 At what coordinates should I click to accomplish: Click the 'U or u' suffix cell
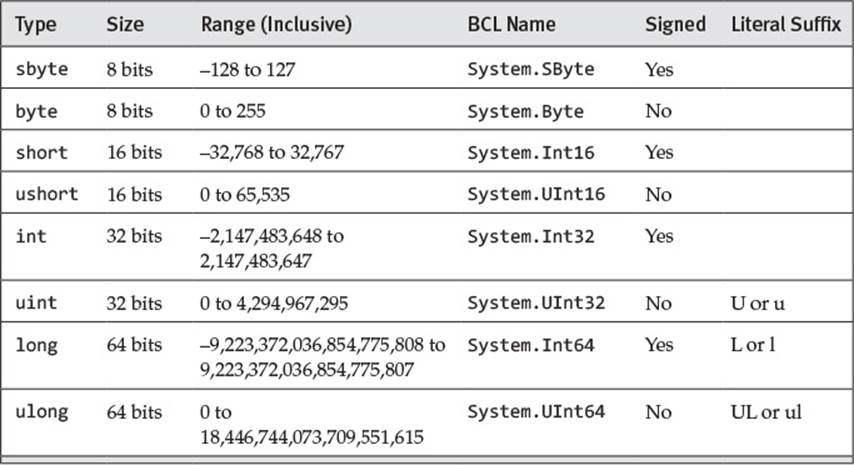[x=758, y=303]
